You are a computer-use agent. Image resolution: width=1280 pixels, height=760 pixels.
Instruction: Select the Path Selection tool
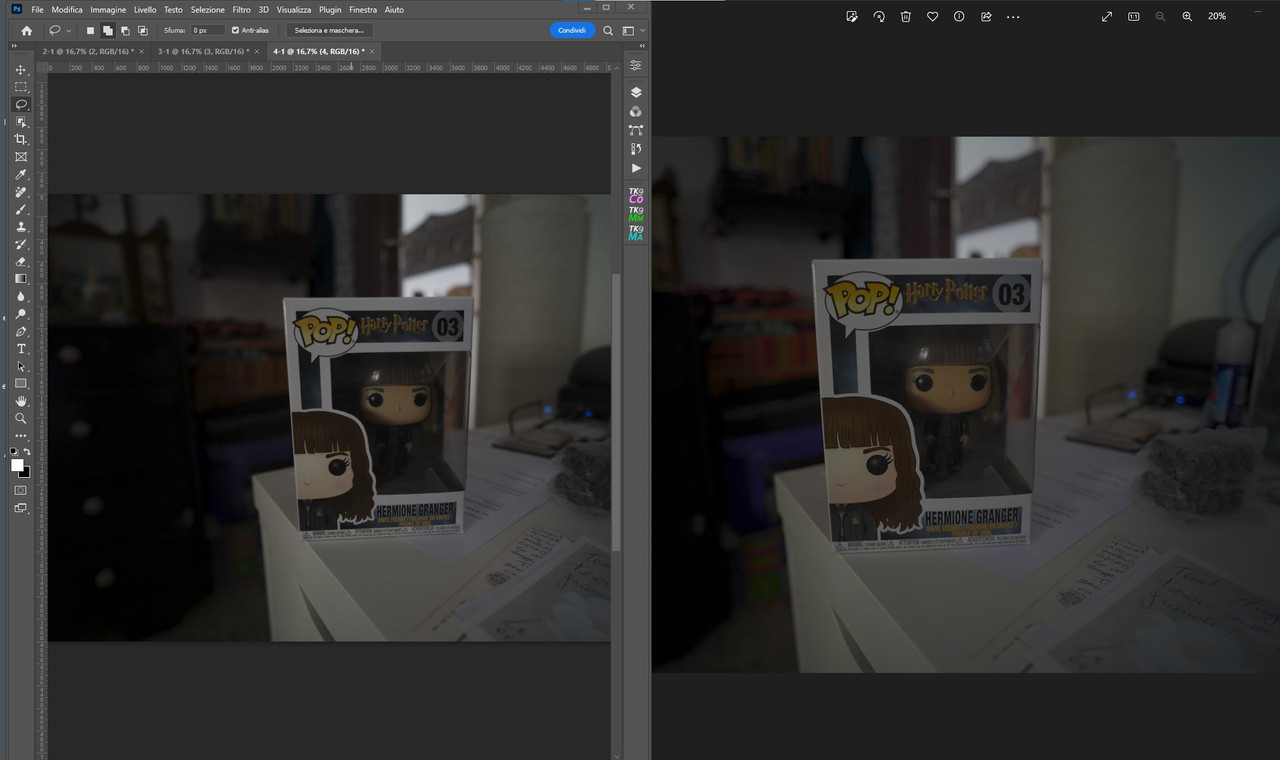click(21, 366)
